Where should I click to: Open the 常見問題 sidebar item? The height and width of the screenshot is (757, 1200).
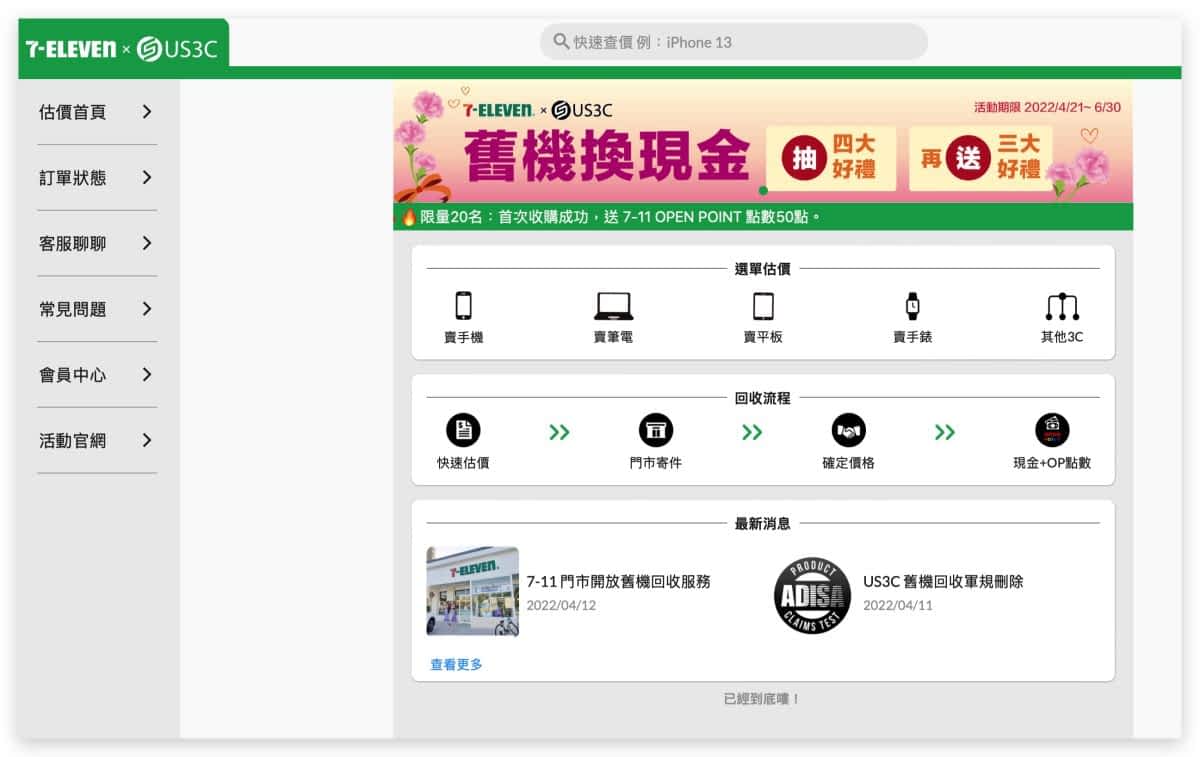tap(97, 309)
